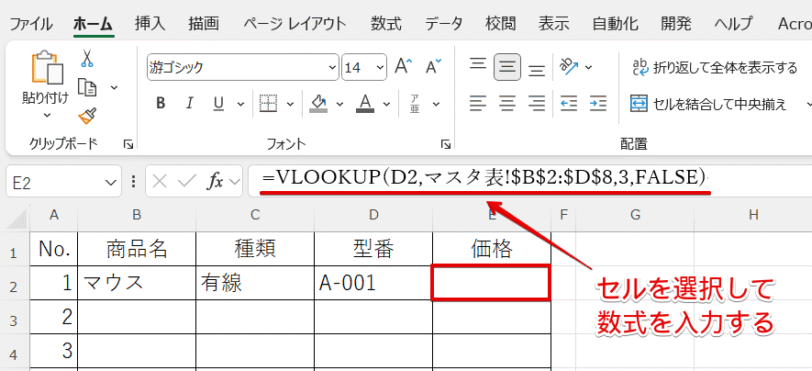Click the Insert Function fx icon
The height and width of the screenshot is (371, 812).
(x=215, y=182)
